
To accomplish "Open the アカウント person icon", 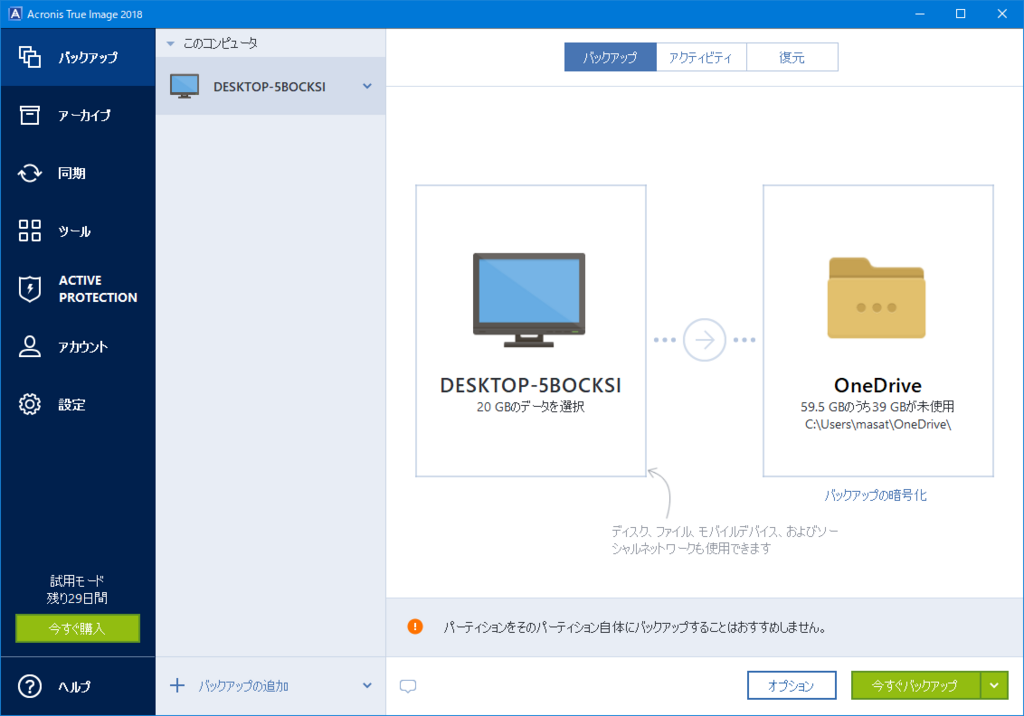I will (x=29, y=346).
